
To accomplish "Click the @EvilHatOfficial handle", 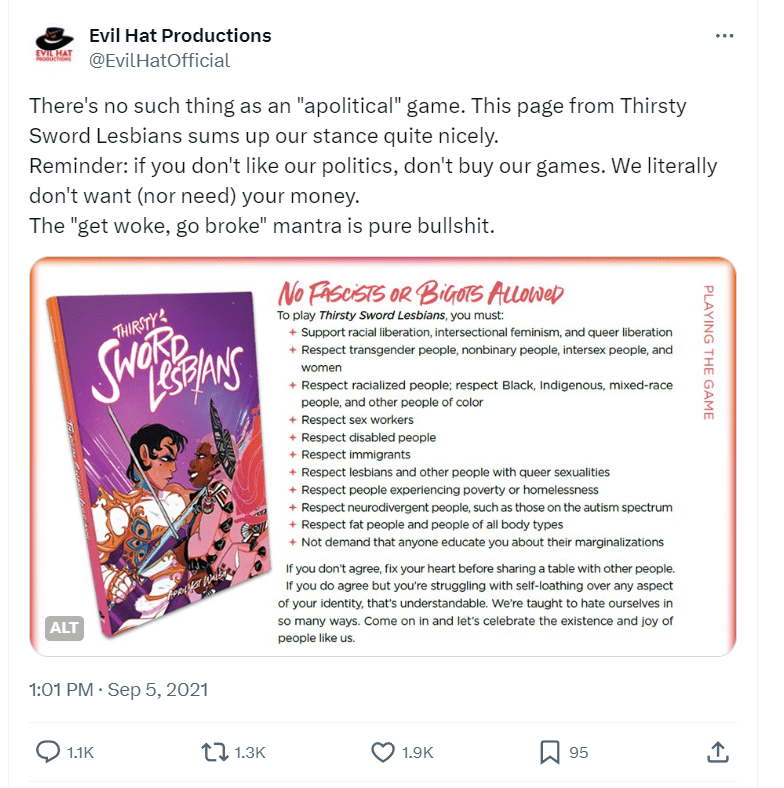I will tap(159, 60).
